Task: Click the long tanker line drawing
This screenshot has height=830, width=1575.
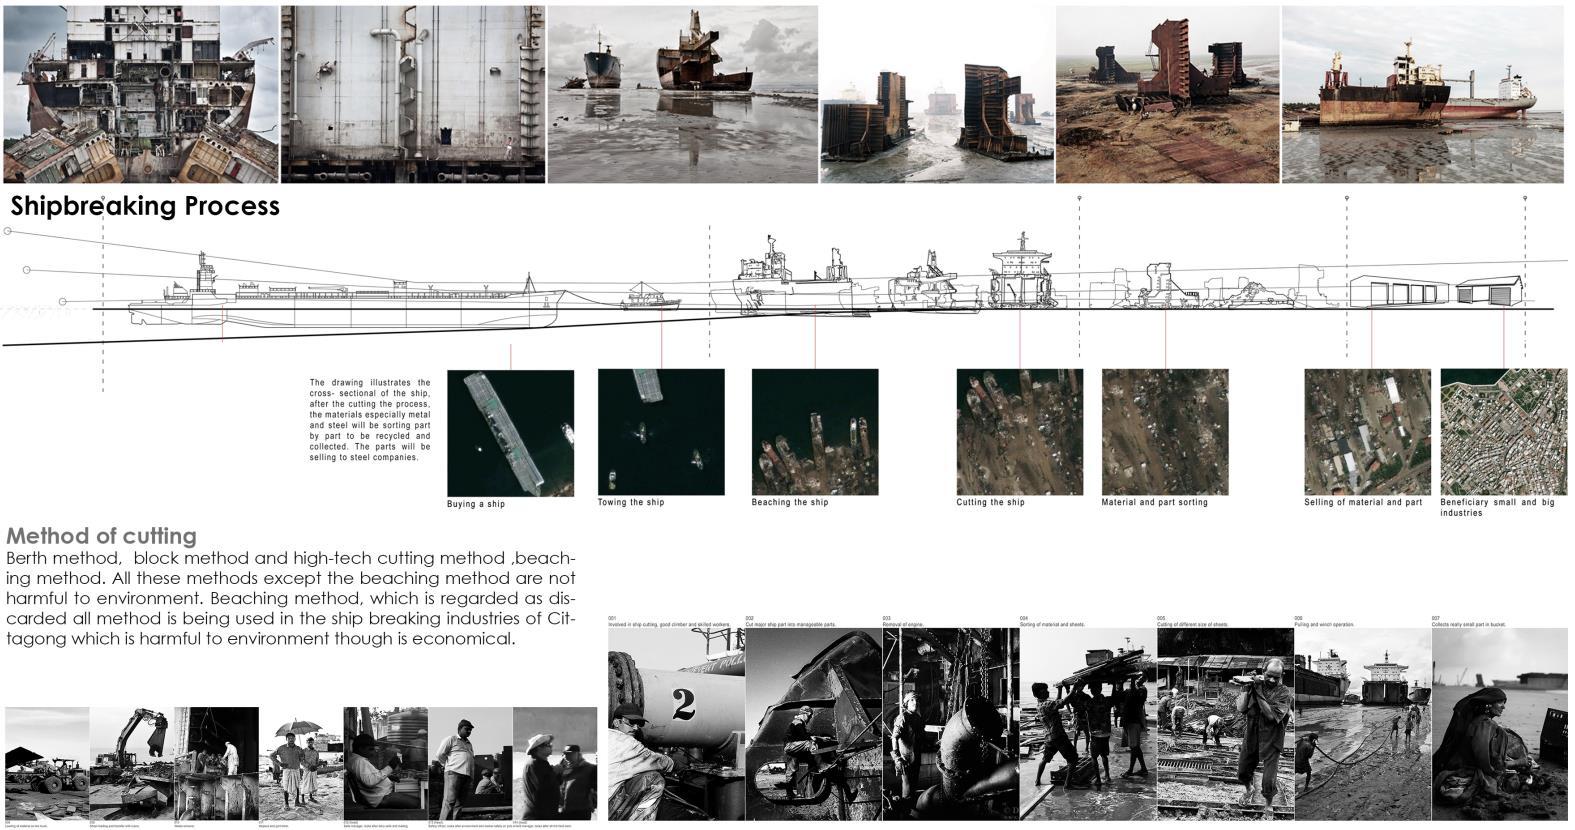Action: click(348, 292)
